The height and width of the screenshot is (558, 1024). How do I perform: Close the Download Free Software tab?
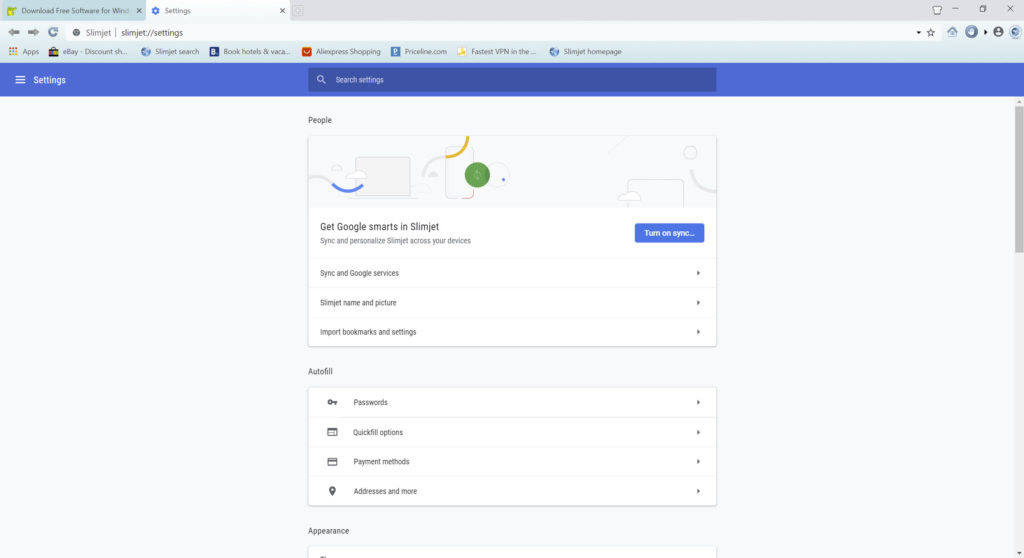pos(139,10)
